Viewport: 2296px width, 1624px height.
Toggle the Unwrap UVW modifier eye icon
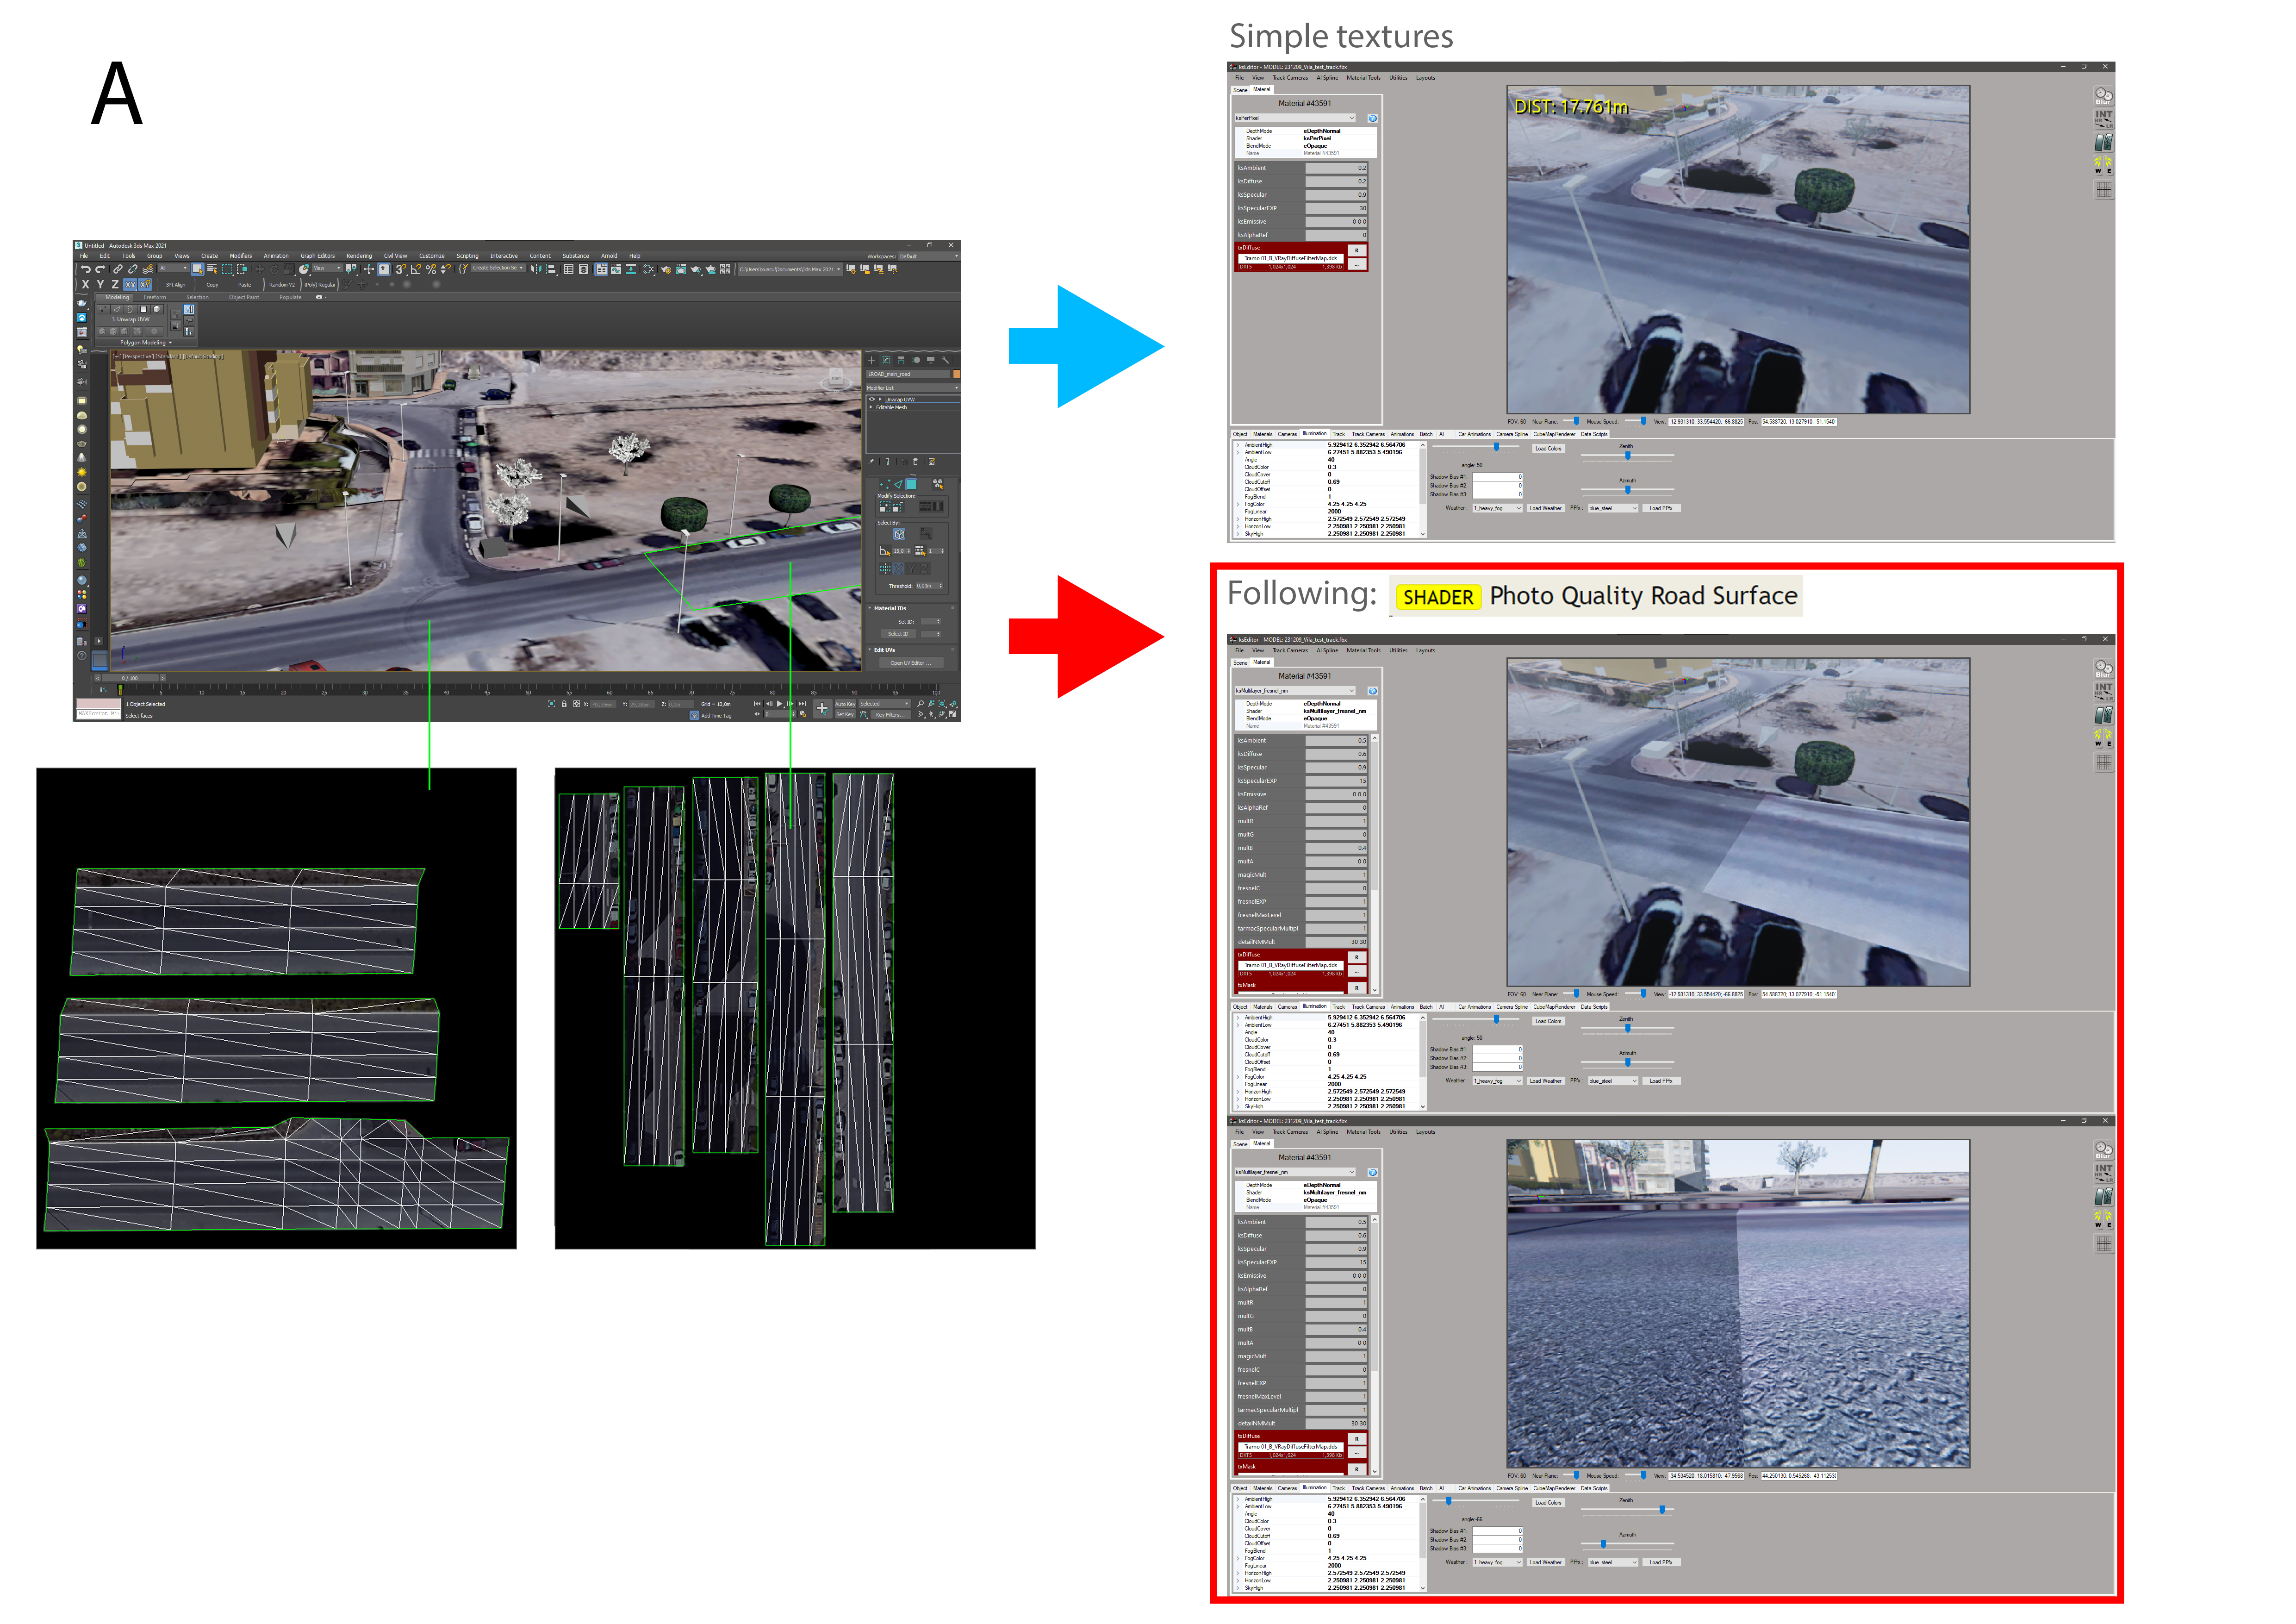pos(872,399)
